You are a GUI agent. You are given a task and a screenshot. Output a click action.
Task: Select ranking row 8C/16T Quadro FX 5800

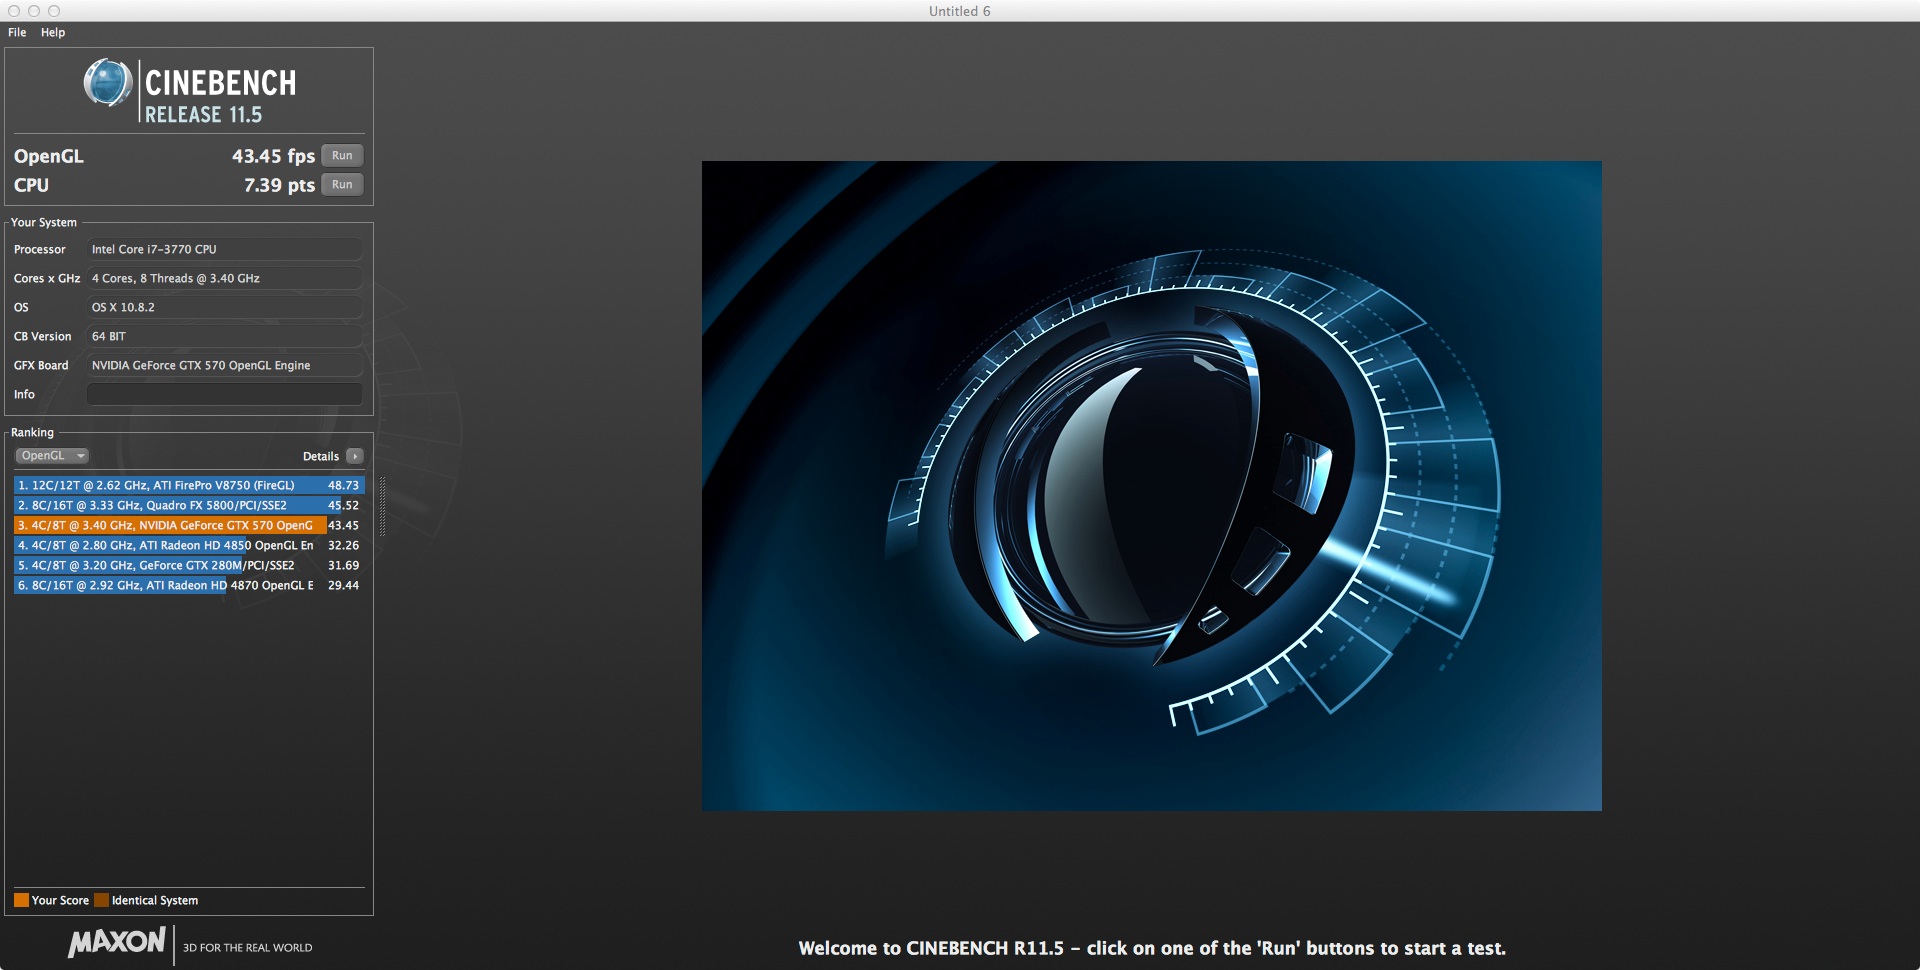tap(189, 505)
